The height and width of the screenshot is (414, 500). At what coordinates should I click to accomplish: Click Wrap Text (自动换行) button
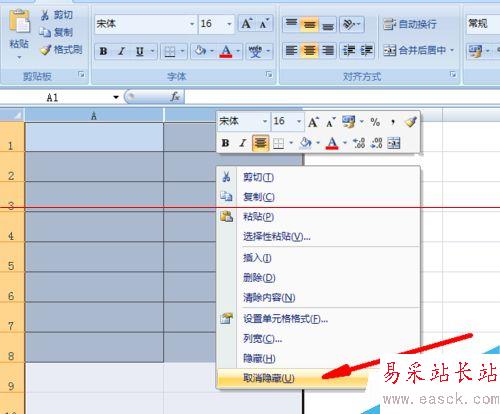(x=410, y=24)
